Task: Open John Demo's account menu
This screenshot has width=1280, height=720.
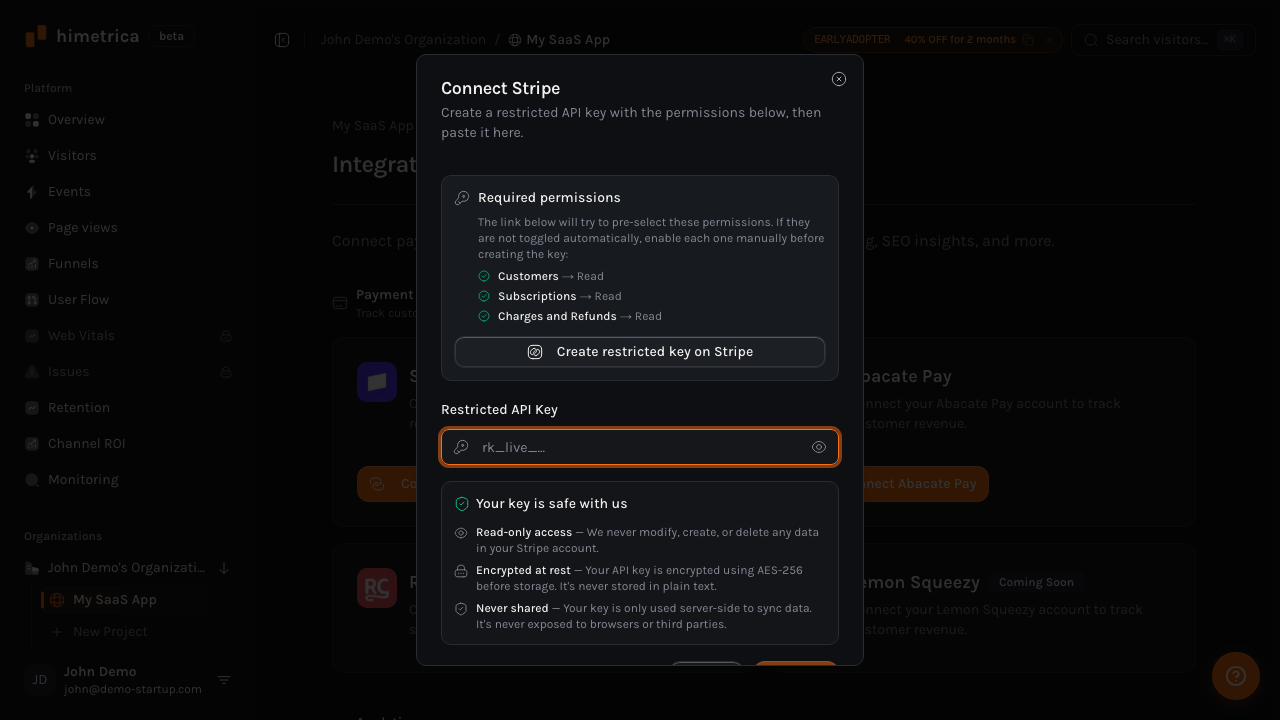Action: tap(224, 680)
